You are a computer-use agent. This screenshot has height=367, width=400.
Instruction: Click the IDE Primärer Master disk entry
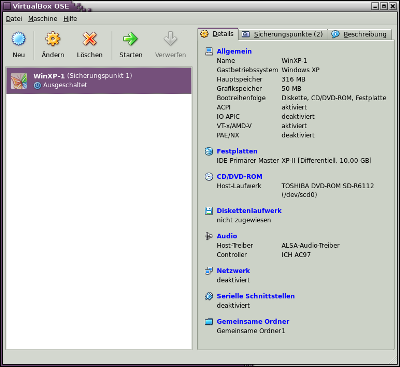pos(294,161)
